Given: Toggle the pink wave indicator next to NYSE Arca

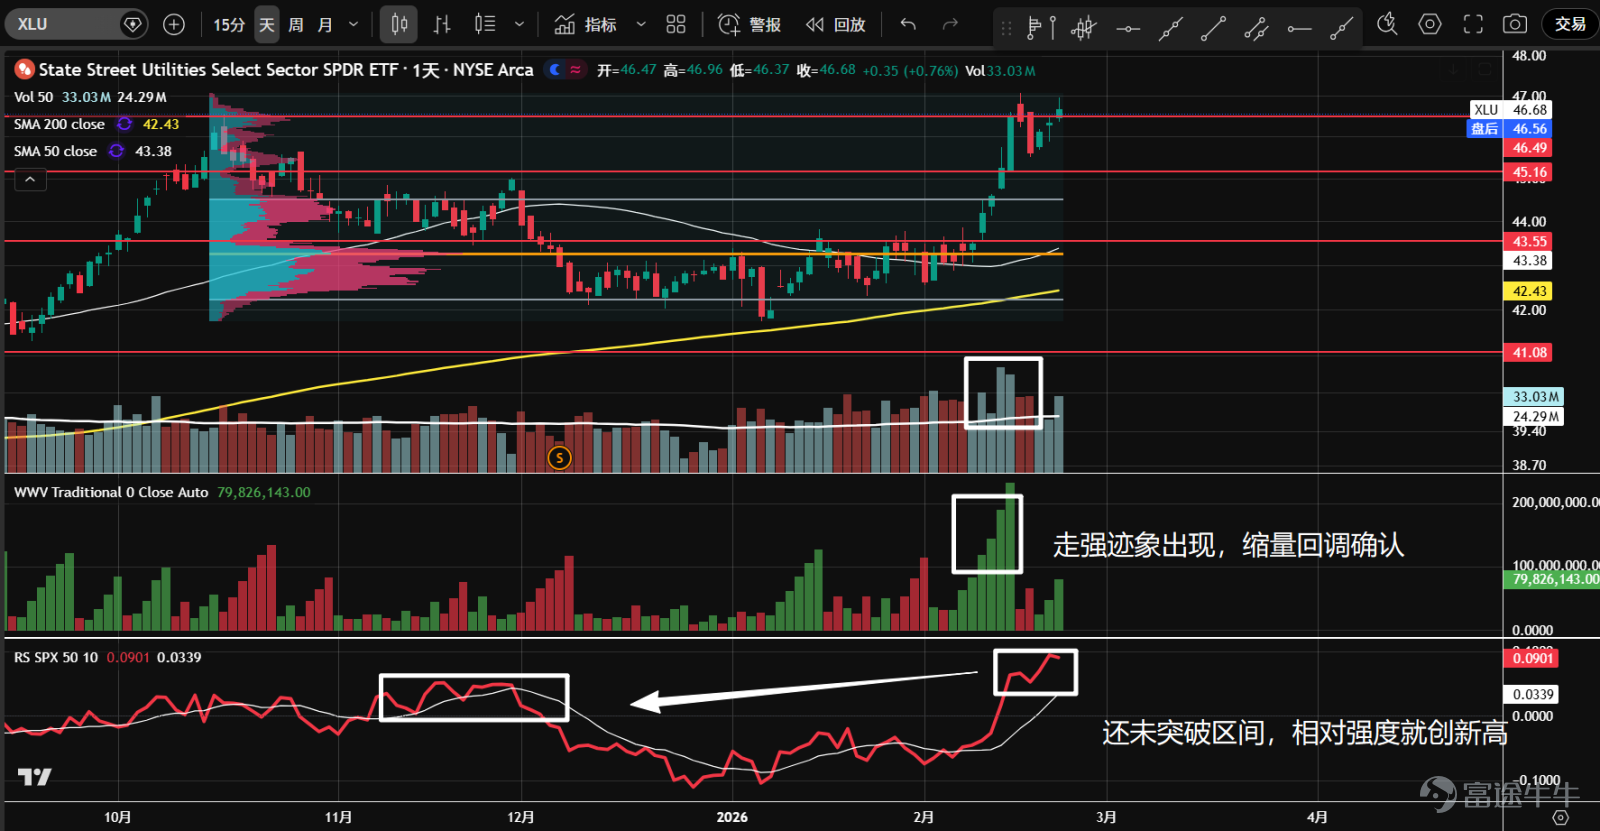Looking at the screenshot, I should pyautogui.click(x=576, y=70).
